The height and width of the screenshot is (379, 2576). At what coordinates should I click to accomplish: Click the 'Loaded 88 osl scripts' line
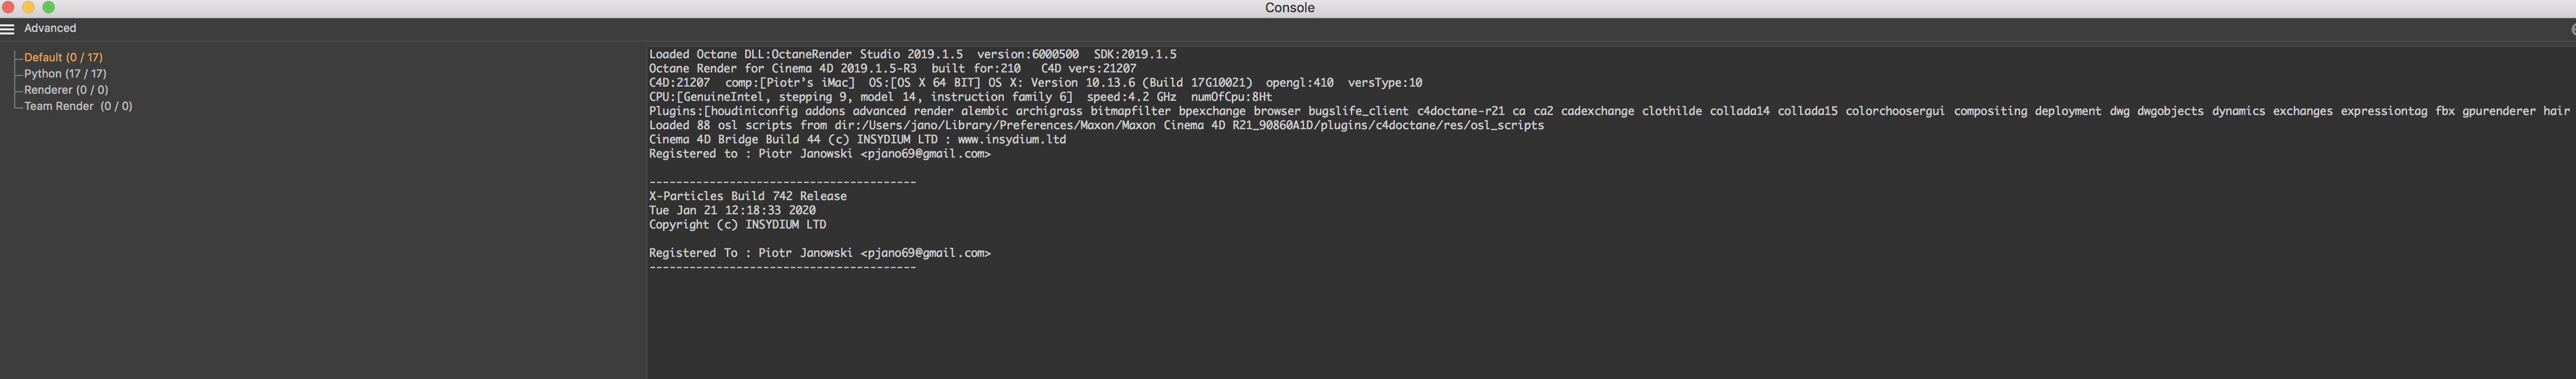click(1095, 126)
